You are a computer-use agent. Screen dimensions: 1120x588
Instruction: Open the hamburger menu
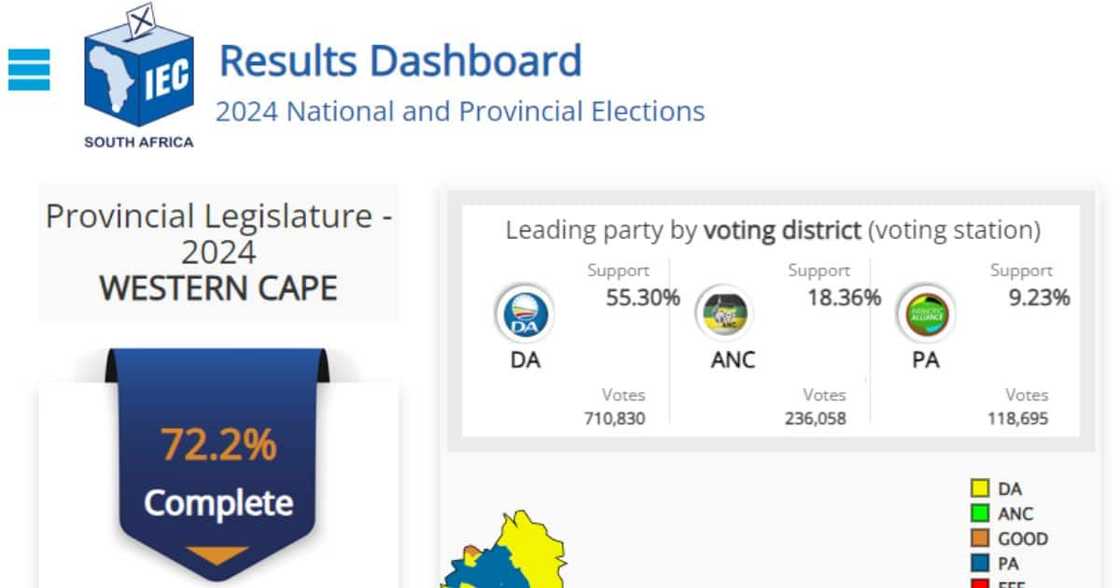29,70
